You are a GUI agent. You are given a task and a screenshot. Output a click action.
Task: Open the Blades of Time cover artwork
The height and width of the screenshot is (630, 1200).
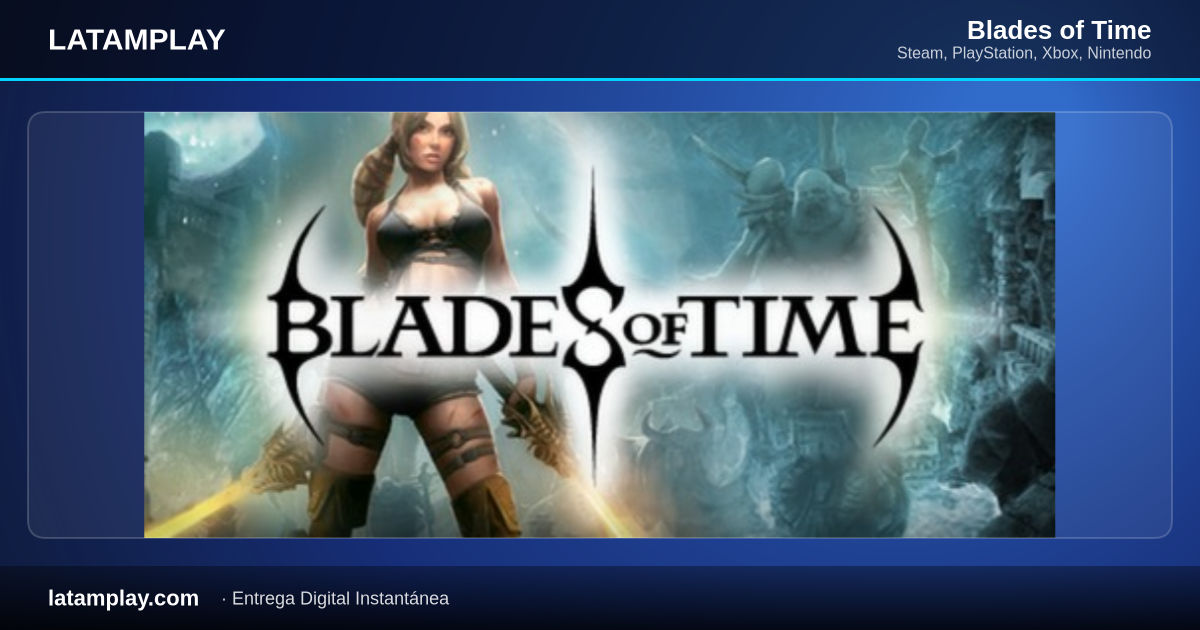[x=599, y=325]
